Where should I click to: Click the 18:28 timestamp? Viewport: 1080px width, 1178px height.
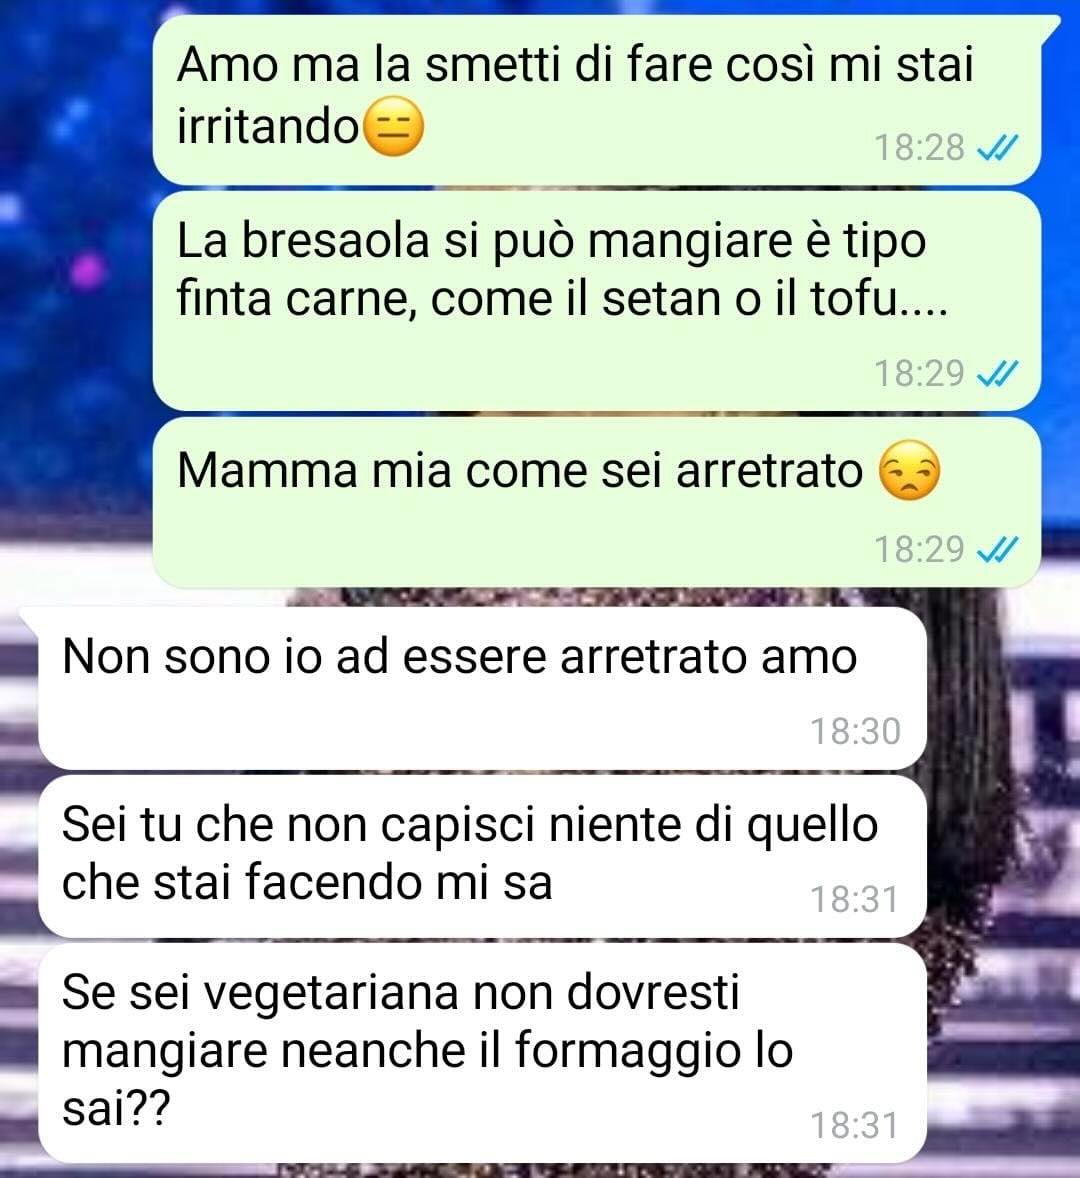919,148
